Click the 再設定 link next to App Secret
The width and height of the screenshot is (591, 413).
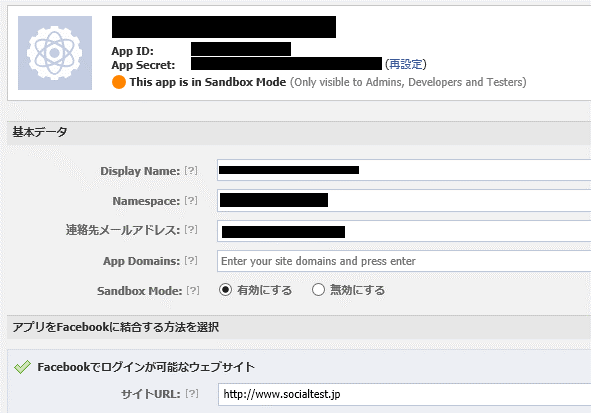point(406,64)
